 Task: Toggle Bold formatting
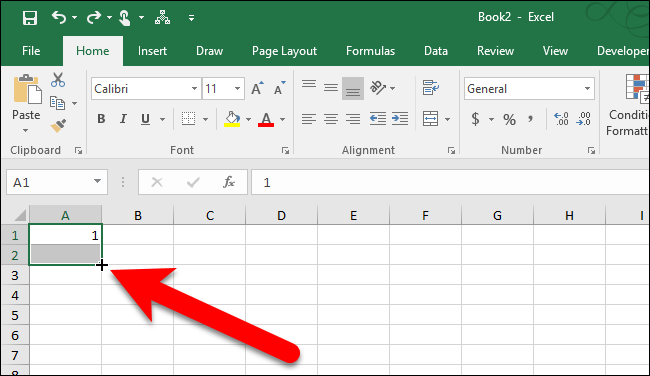point(101,119)
